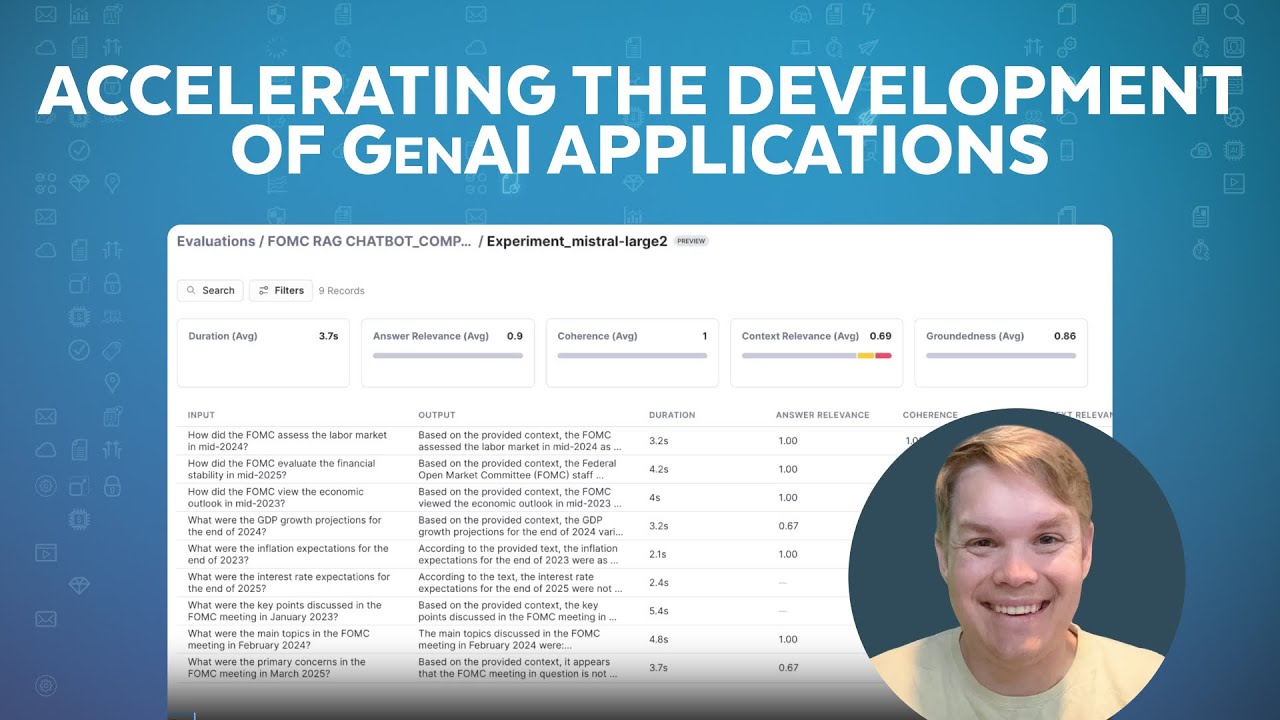
Task: Click answer relevance 1.00 in the February 2024 row
Action: pyautogui.click(x=788, y=639)
